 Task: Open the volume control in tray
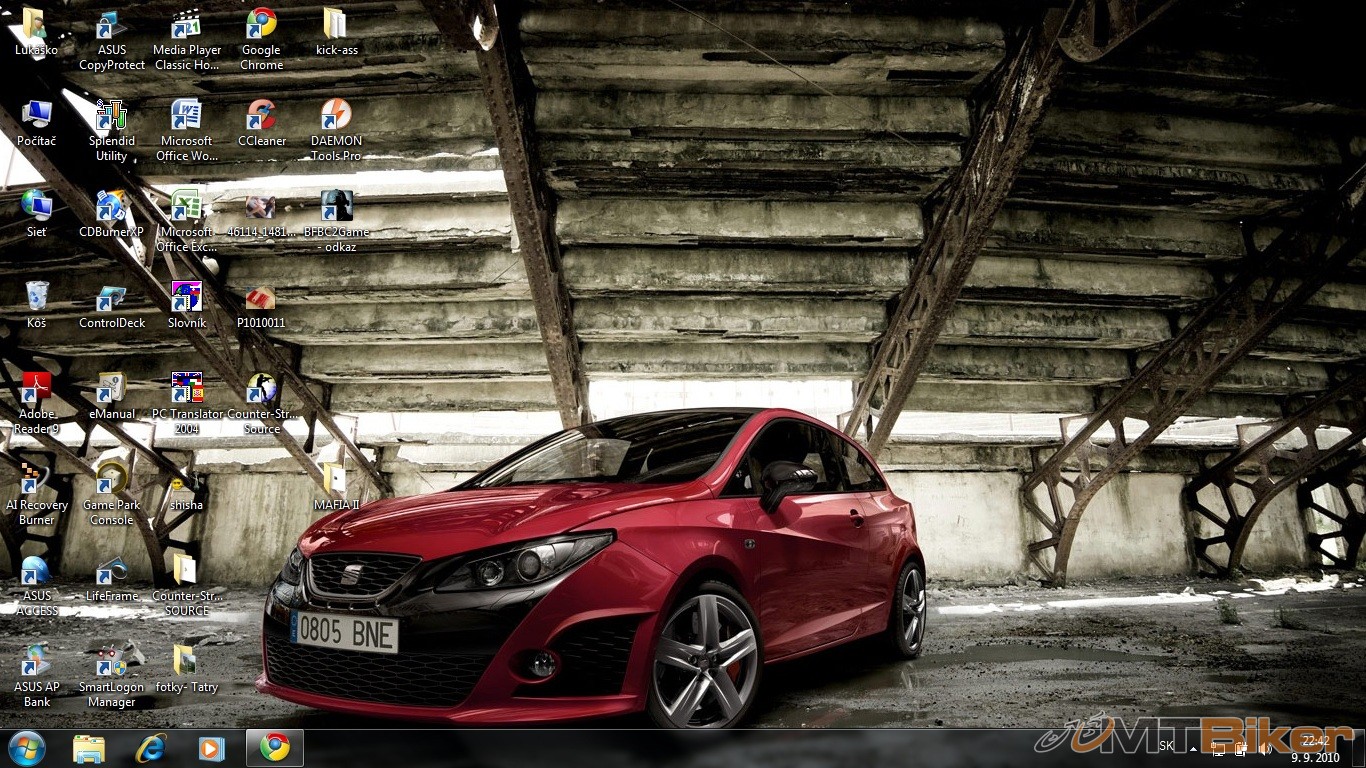point(1264,747)
